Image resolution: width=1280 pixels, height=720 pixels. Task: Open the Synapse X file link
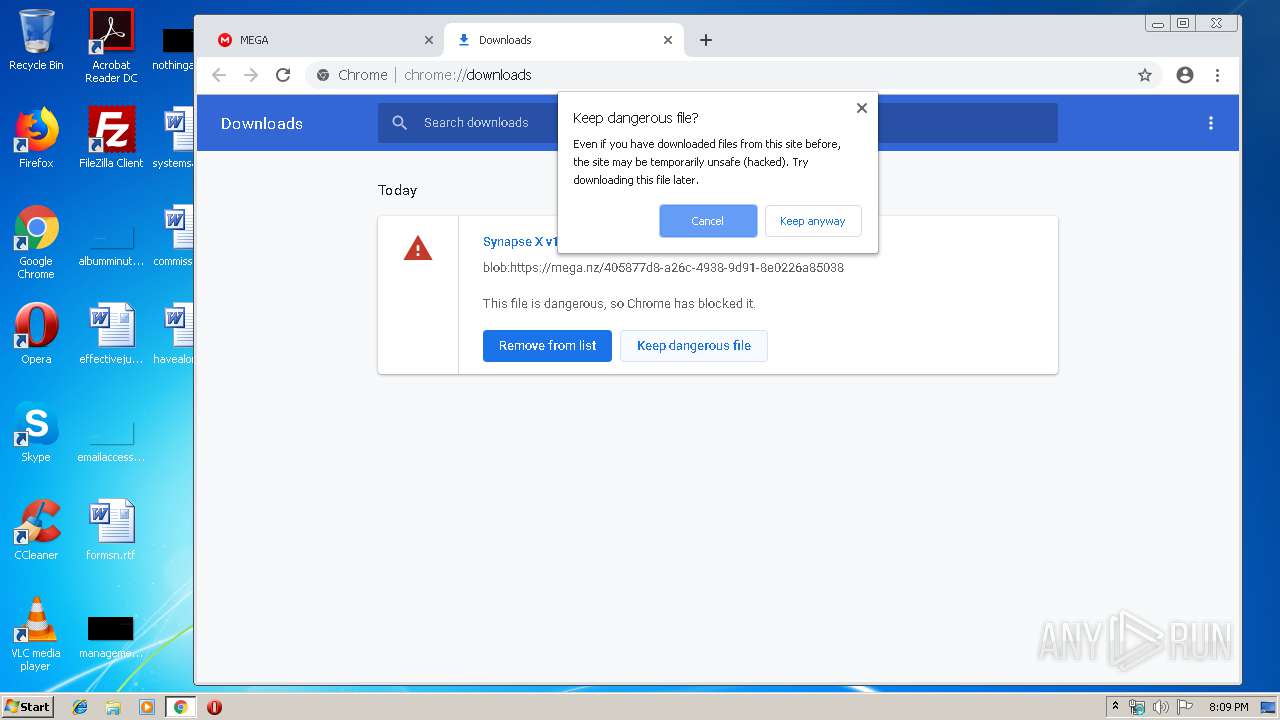[520, 241]
